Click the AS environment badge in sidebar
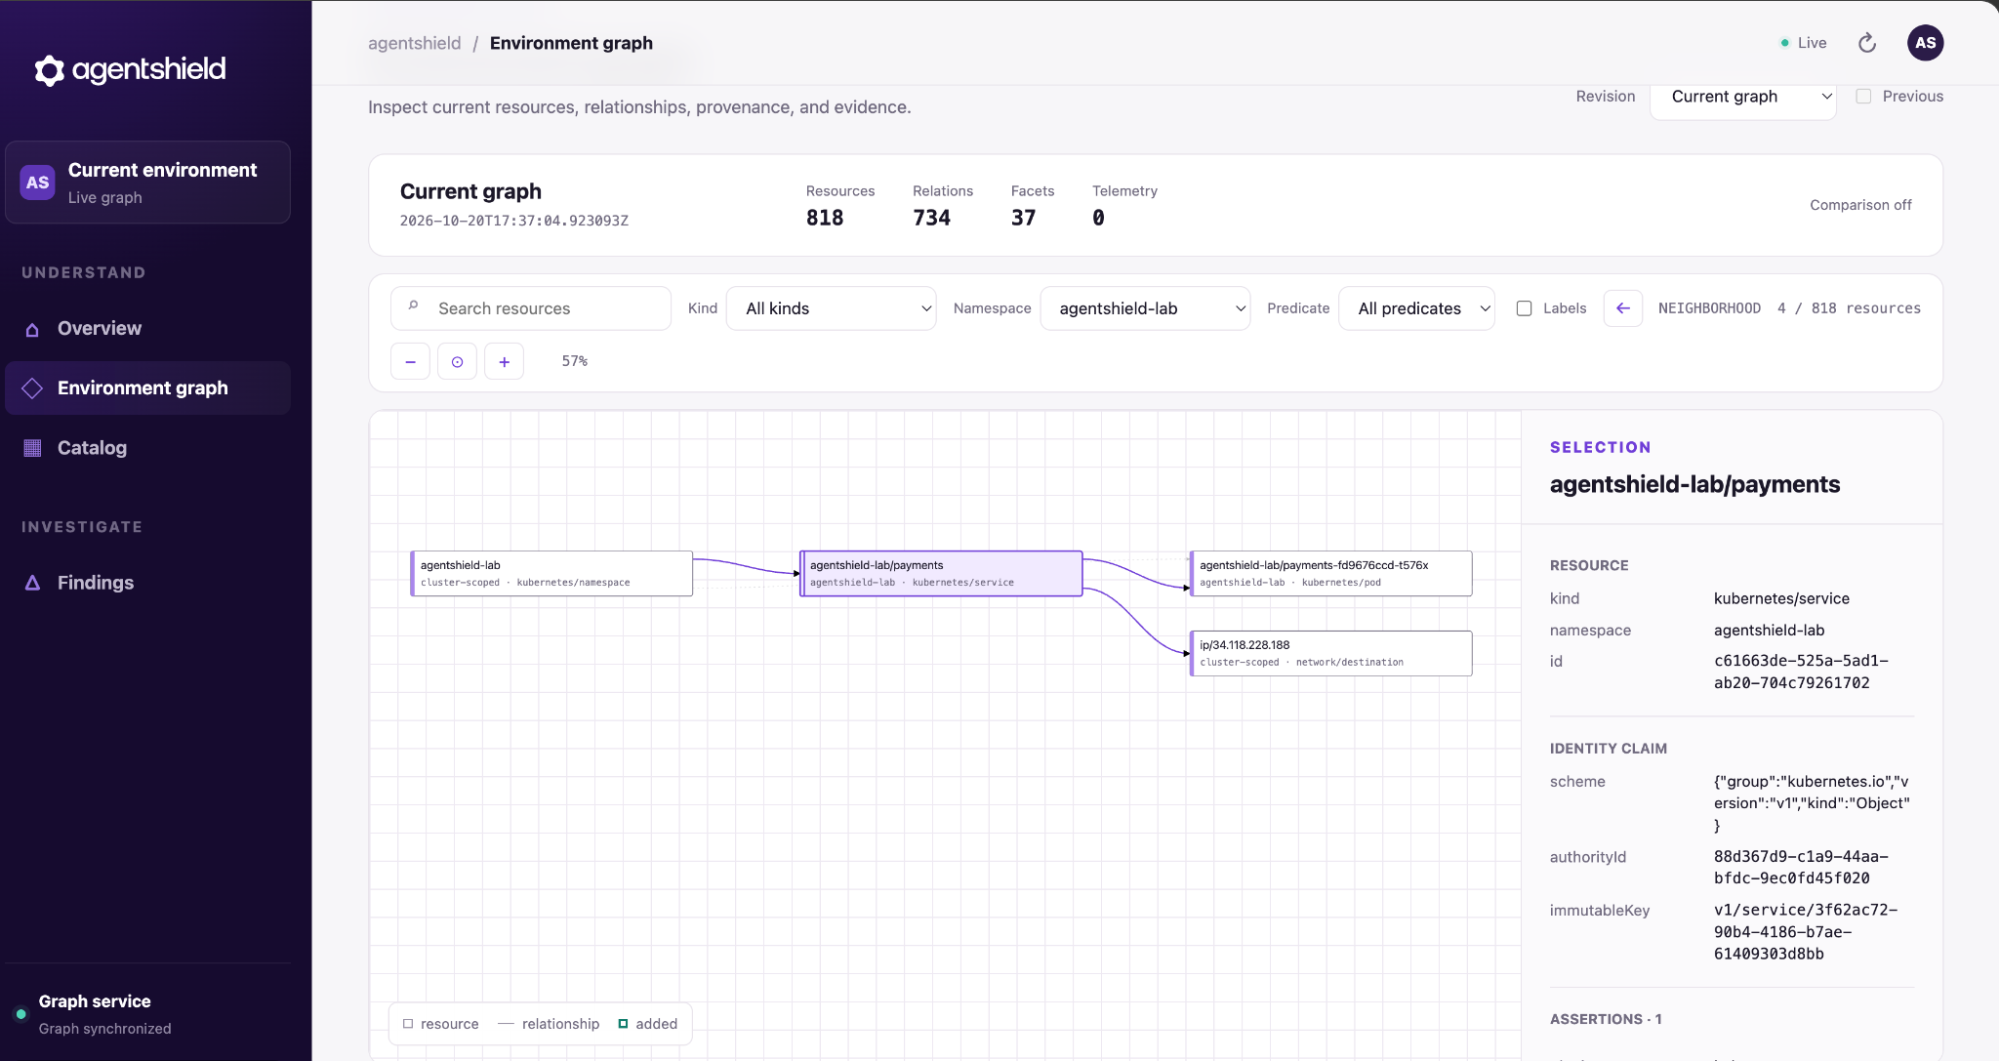 [38, 183]
